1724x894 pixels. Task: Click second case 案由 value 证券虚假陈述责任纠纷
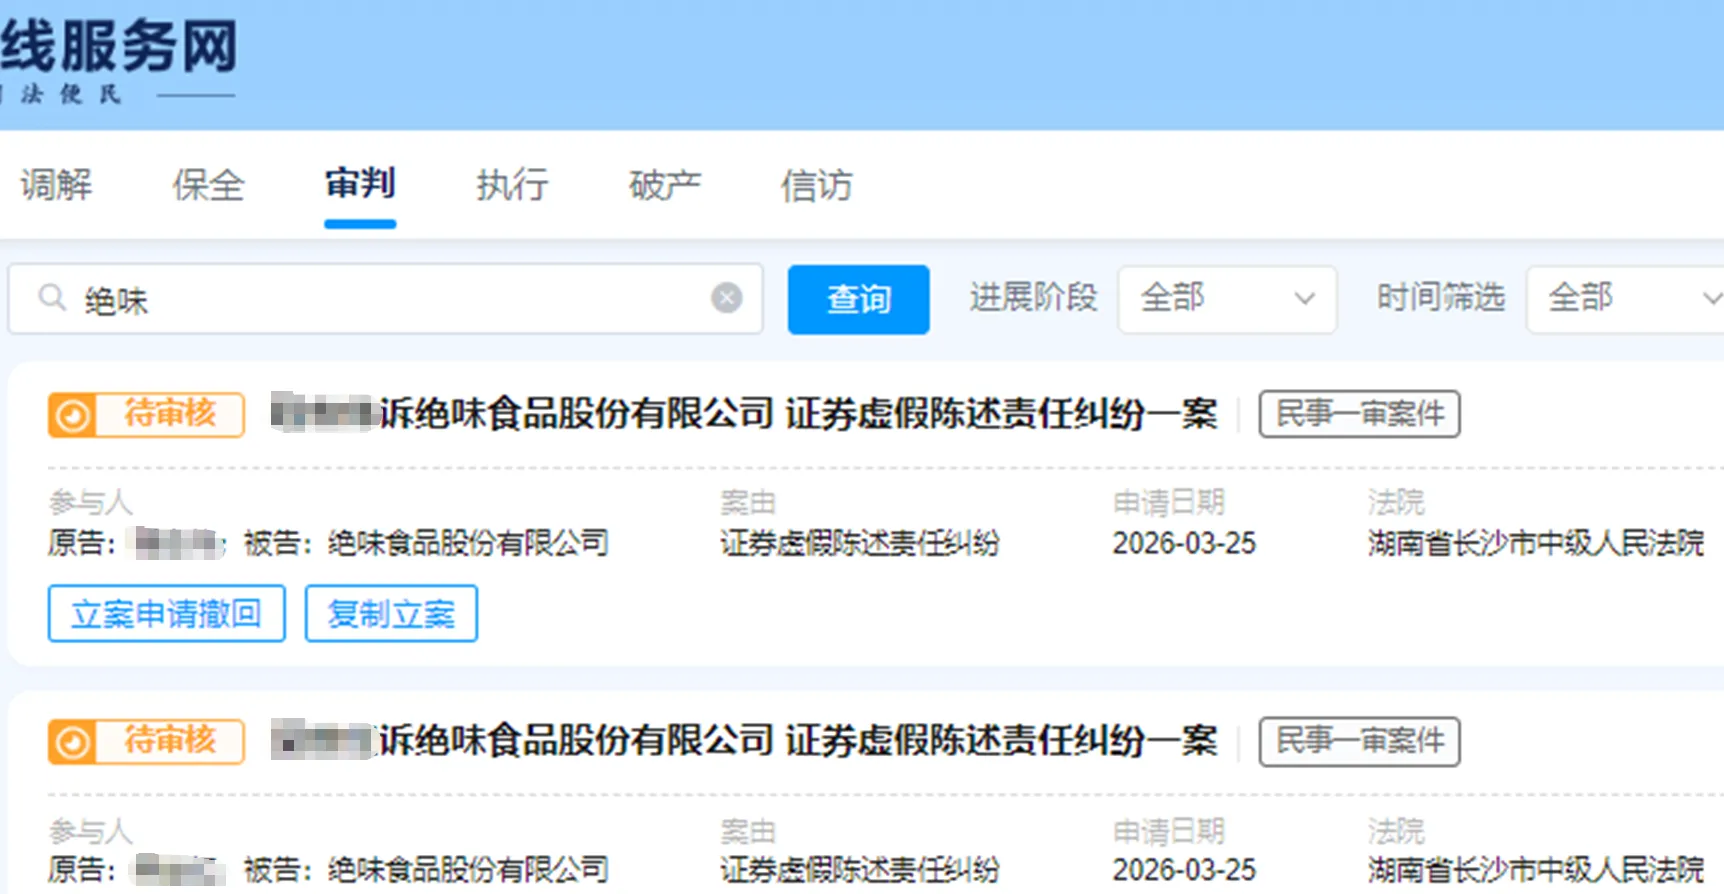pyautogui.click(x=860, y=870)
